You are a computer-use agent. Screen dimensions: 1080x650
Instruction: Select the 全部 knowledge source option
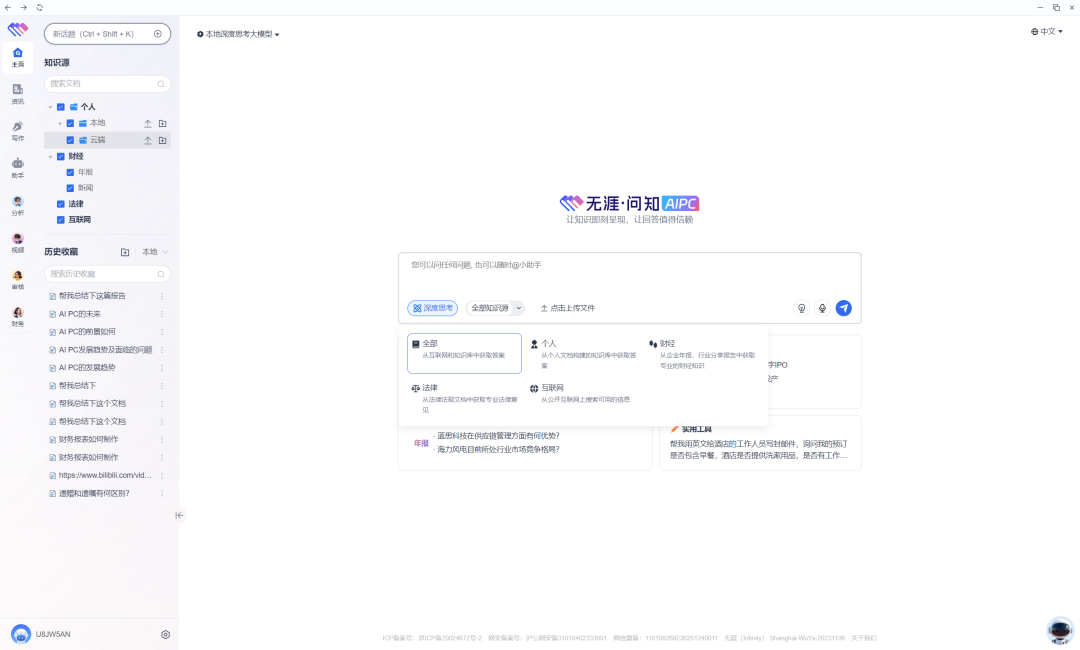(464, 353)
